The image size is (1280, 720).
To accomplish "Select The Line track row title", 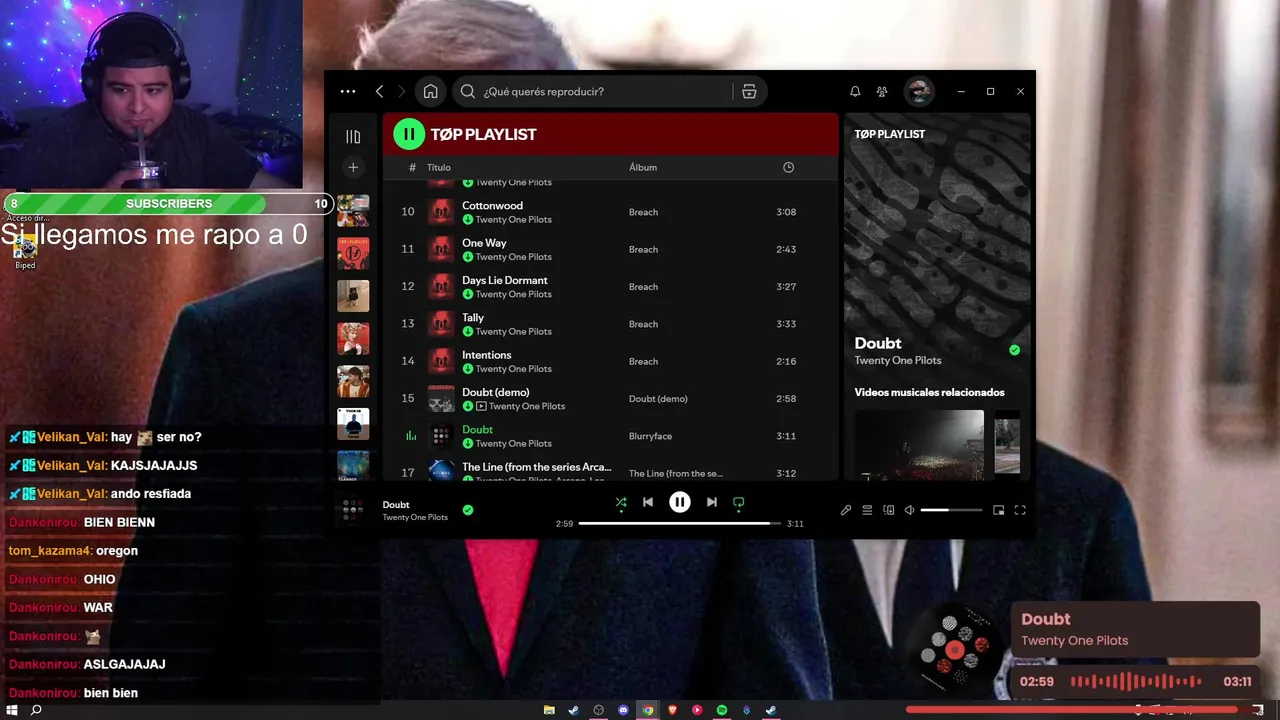I will (536, 467).
